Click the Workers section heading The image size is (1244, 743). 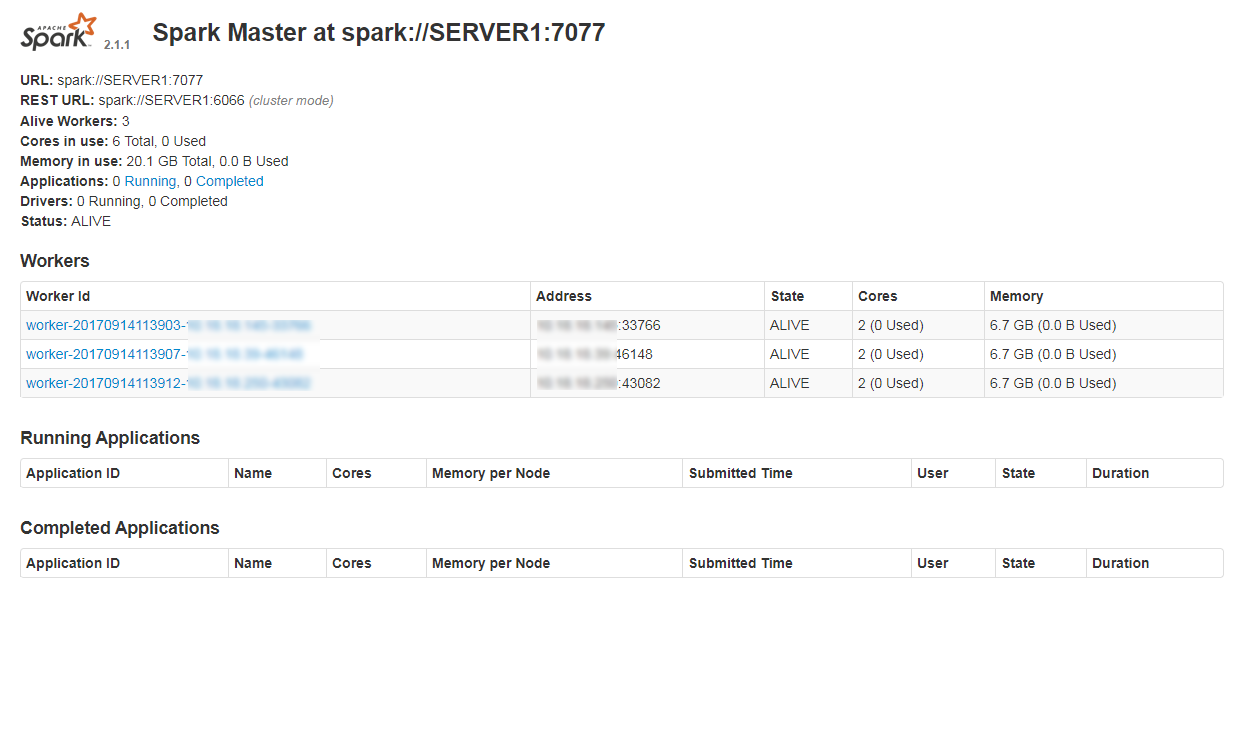[55, 261]
